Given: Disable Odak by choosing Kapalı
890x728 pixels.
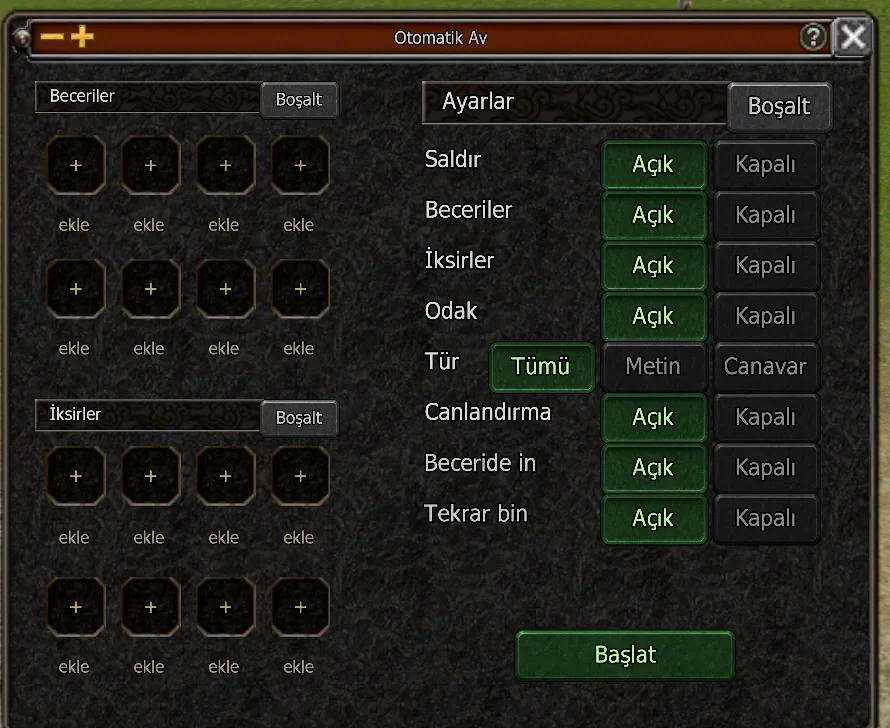Looking at the screenshot, I should pos(766,316).
